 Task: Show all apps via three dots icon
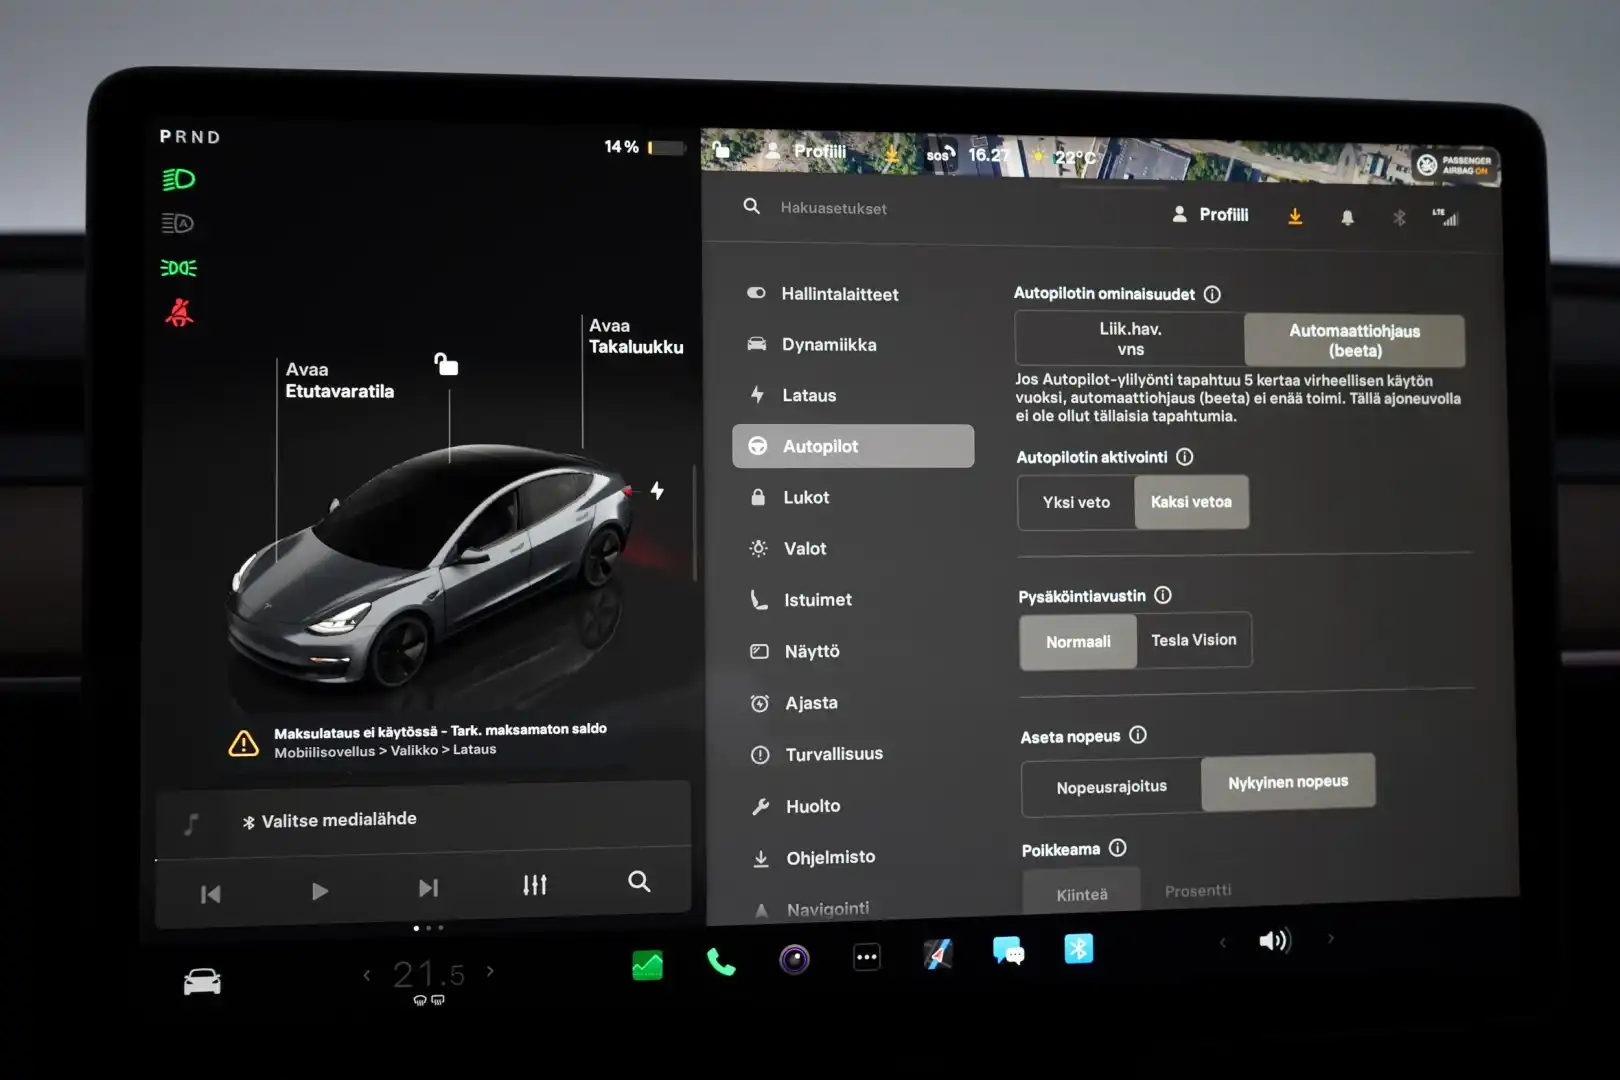tap(866, 957)
